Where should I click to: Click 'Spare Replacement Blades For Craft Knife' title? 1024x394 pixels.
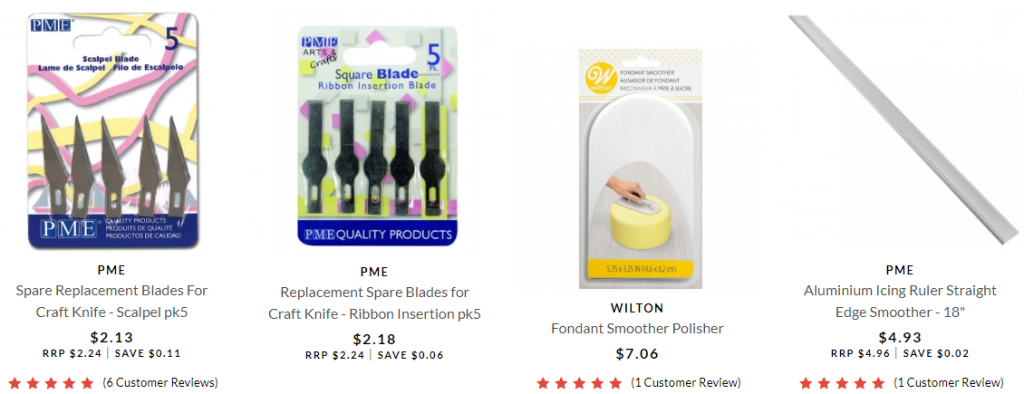(x=112, y=301)
